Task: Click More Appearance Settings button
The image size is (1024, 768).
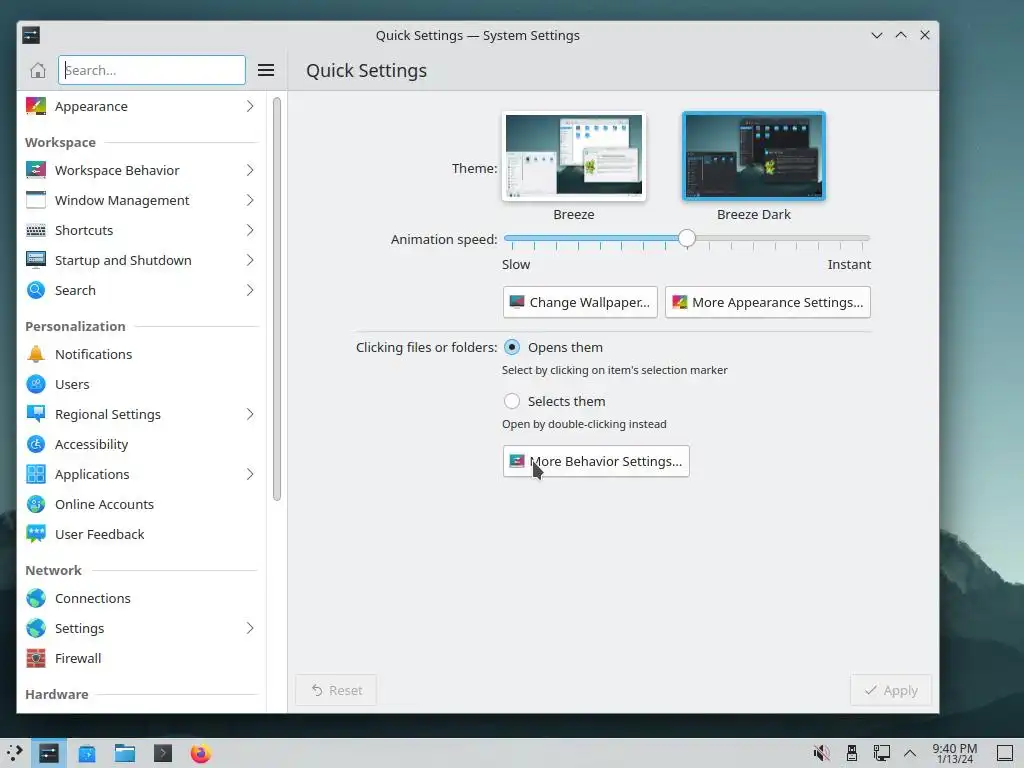Action: tap(767, 302)
